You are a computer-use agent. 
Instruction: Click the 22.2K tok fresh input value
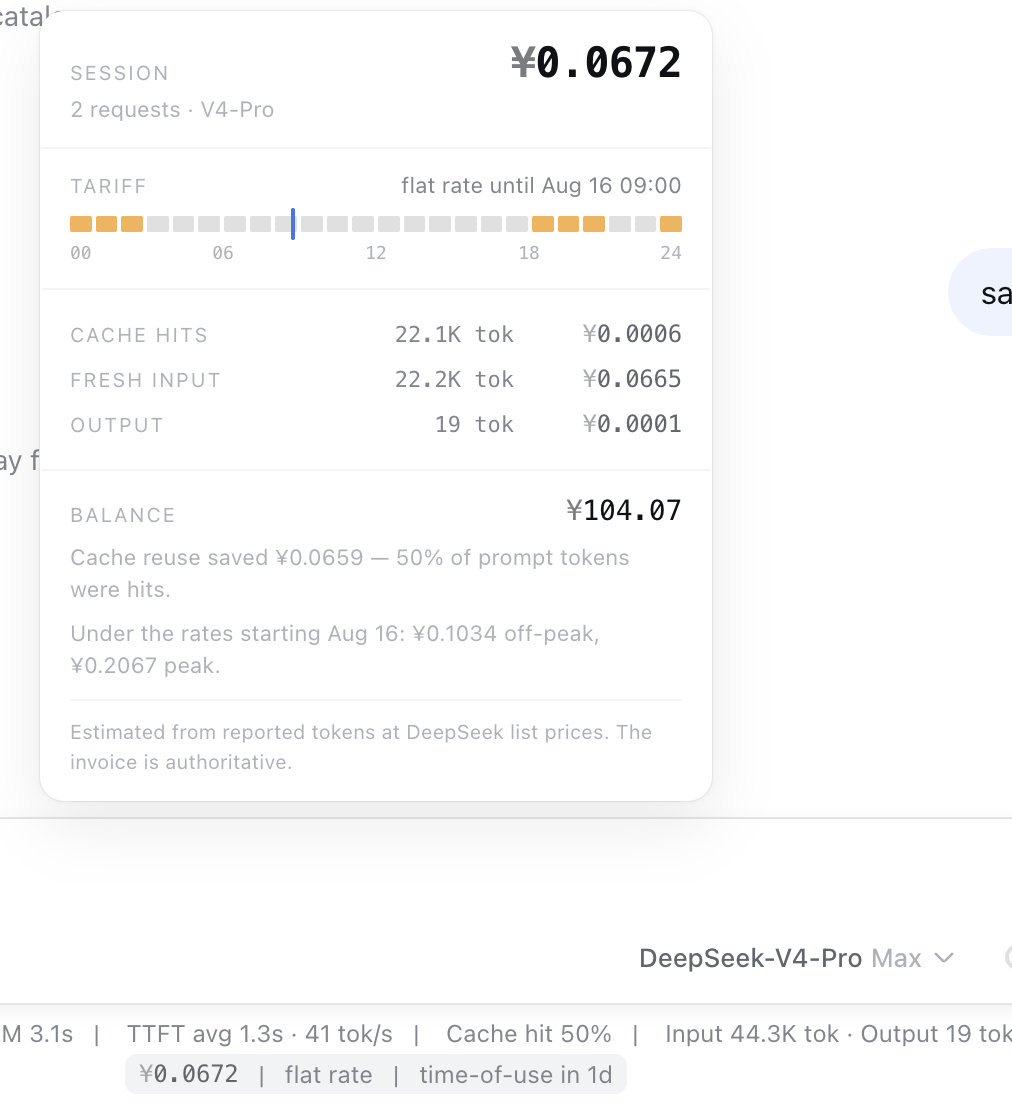[x=454, y=379]
